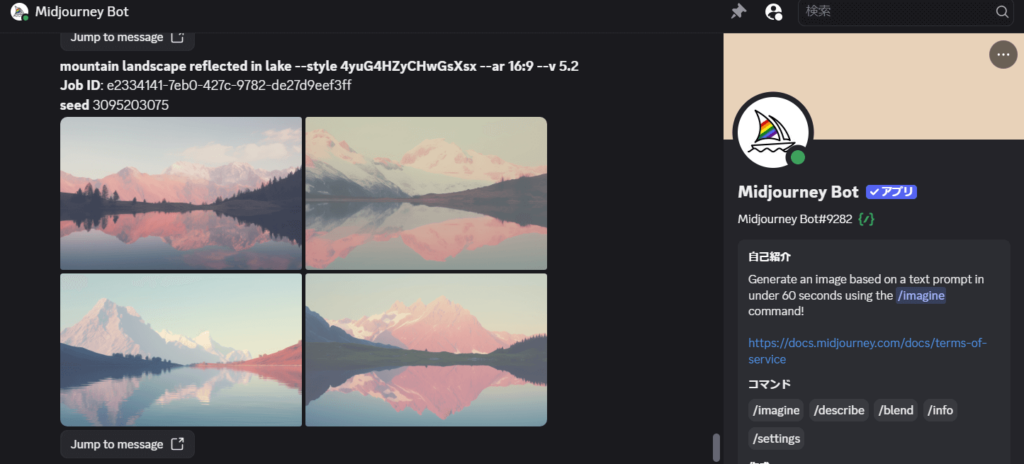Screen dimensions: 1024x464
Task: Select the /info command chip
Action: coord(940,410)
